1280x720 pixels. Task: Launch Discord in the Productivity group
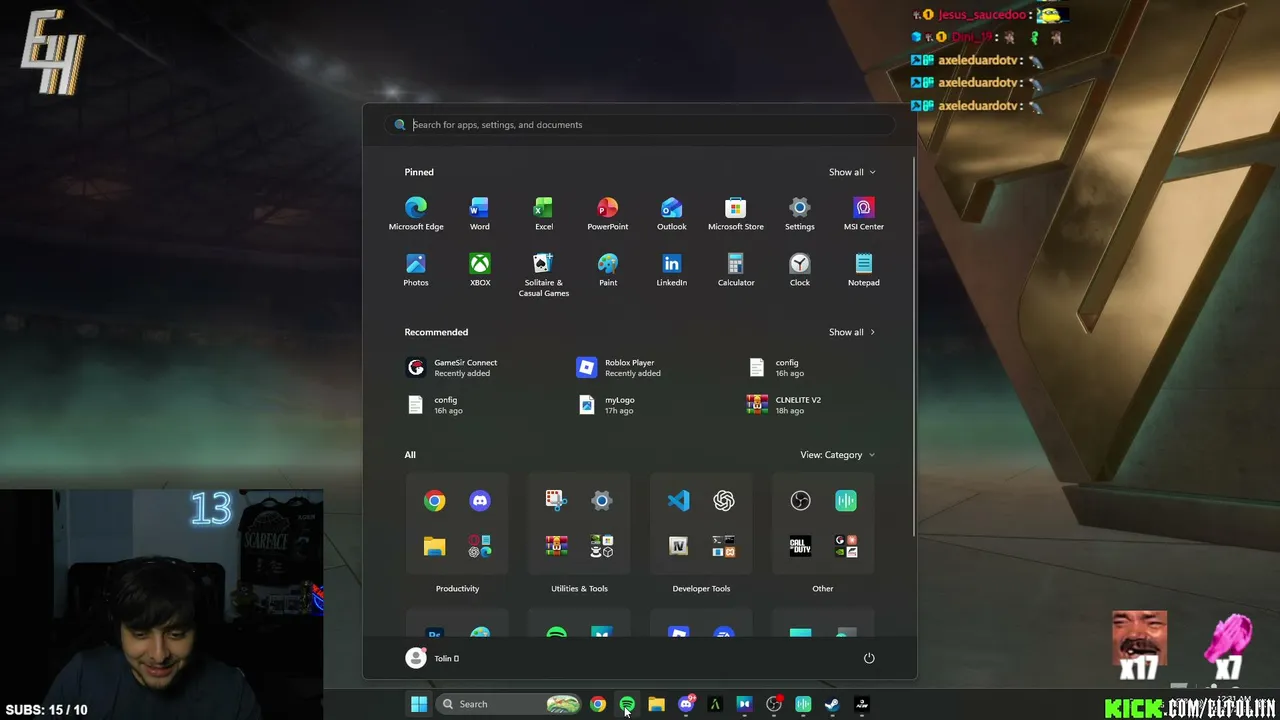click(x=480, y=501)
